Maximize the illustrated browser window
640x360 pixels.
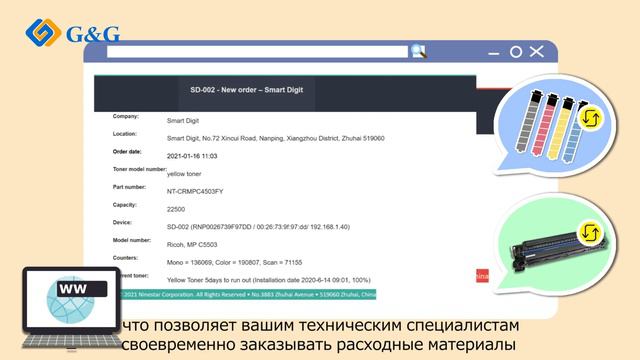pyautogui.click(x=516, y=52)
